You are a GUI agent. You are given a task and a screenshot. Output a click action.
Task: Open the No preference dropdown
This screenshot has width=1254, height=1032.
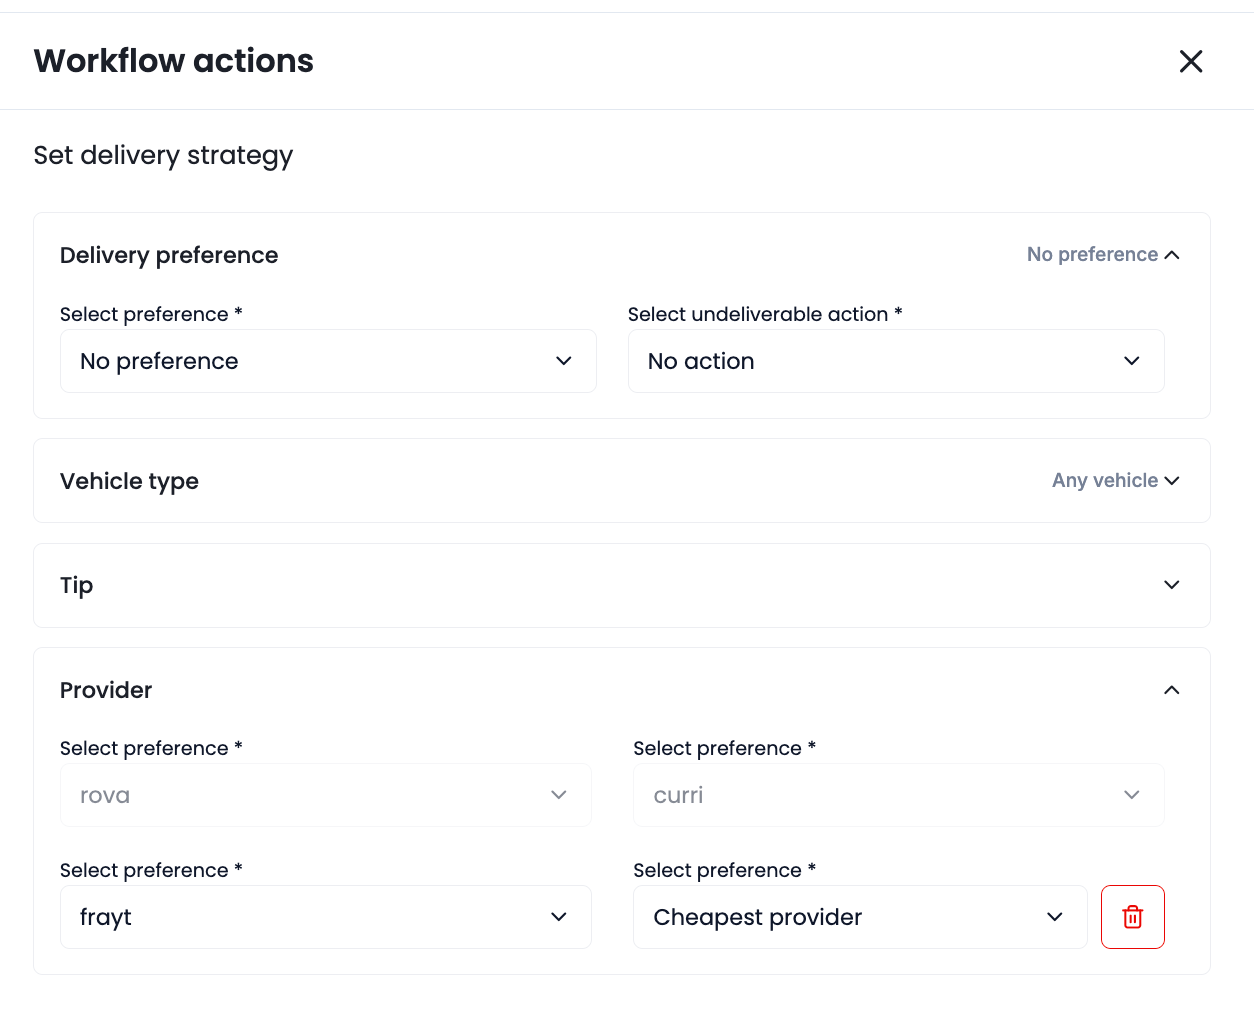coord(328,361)
